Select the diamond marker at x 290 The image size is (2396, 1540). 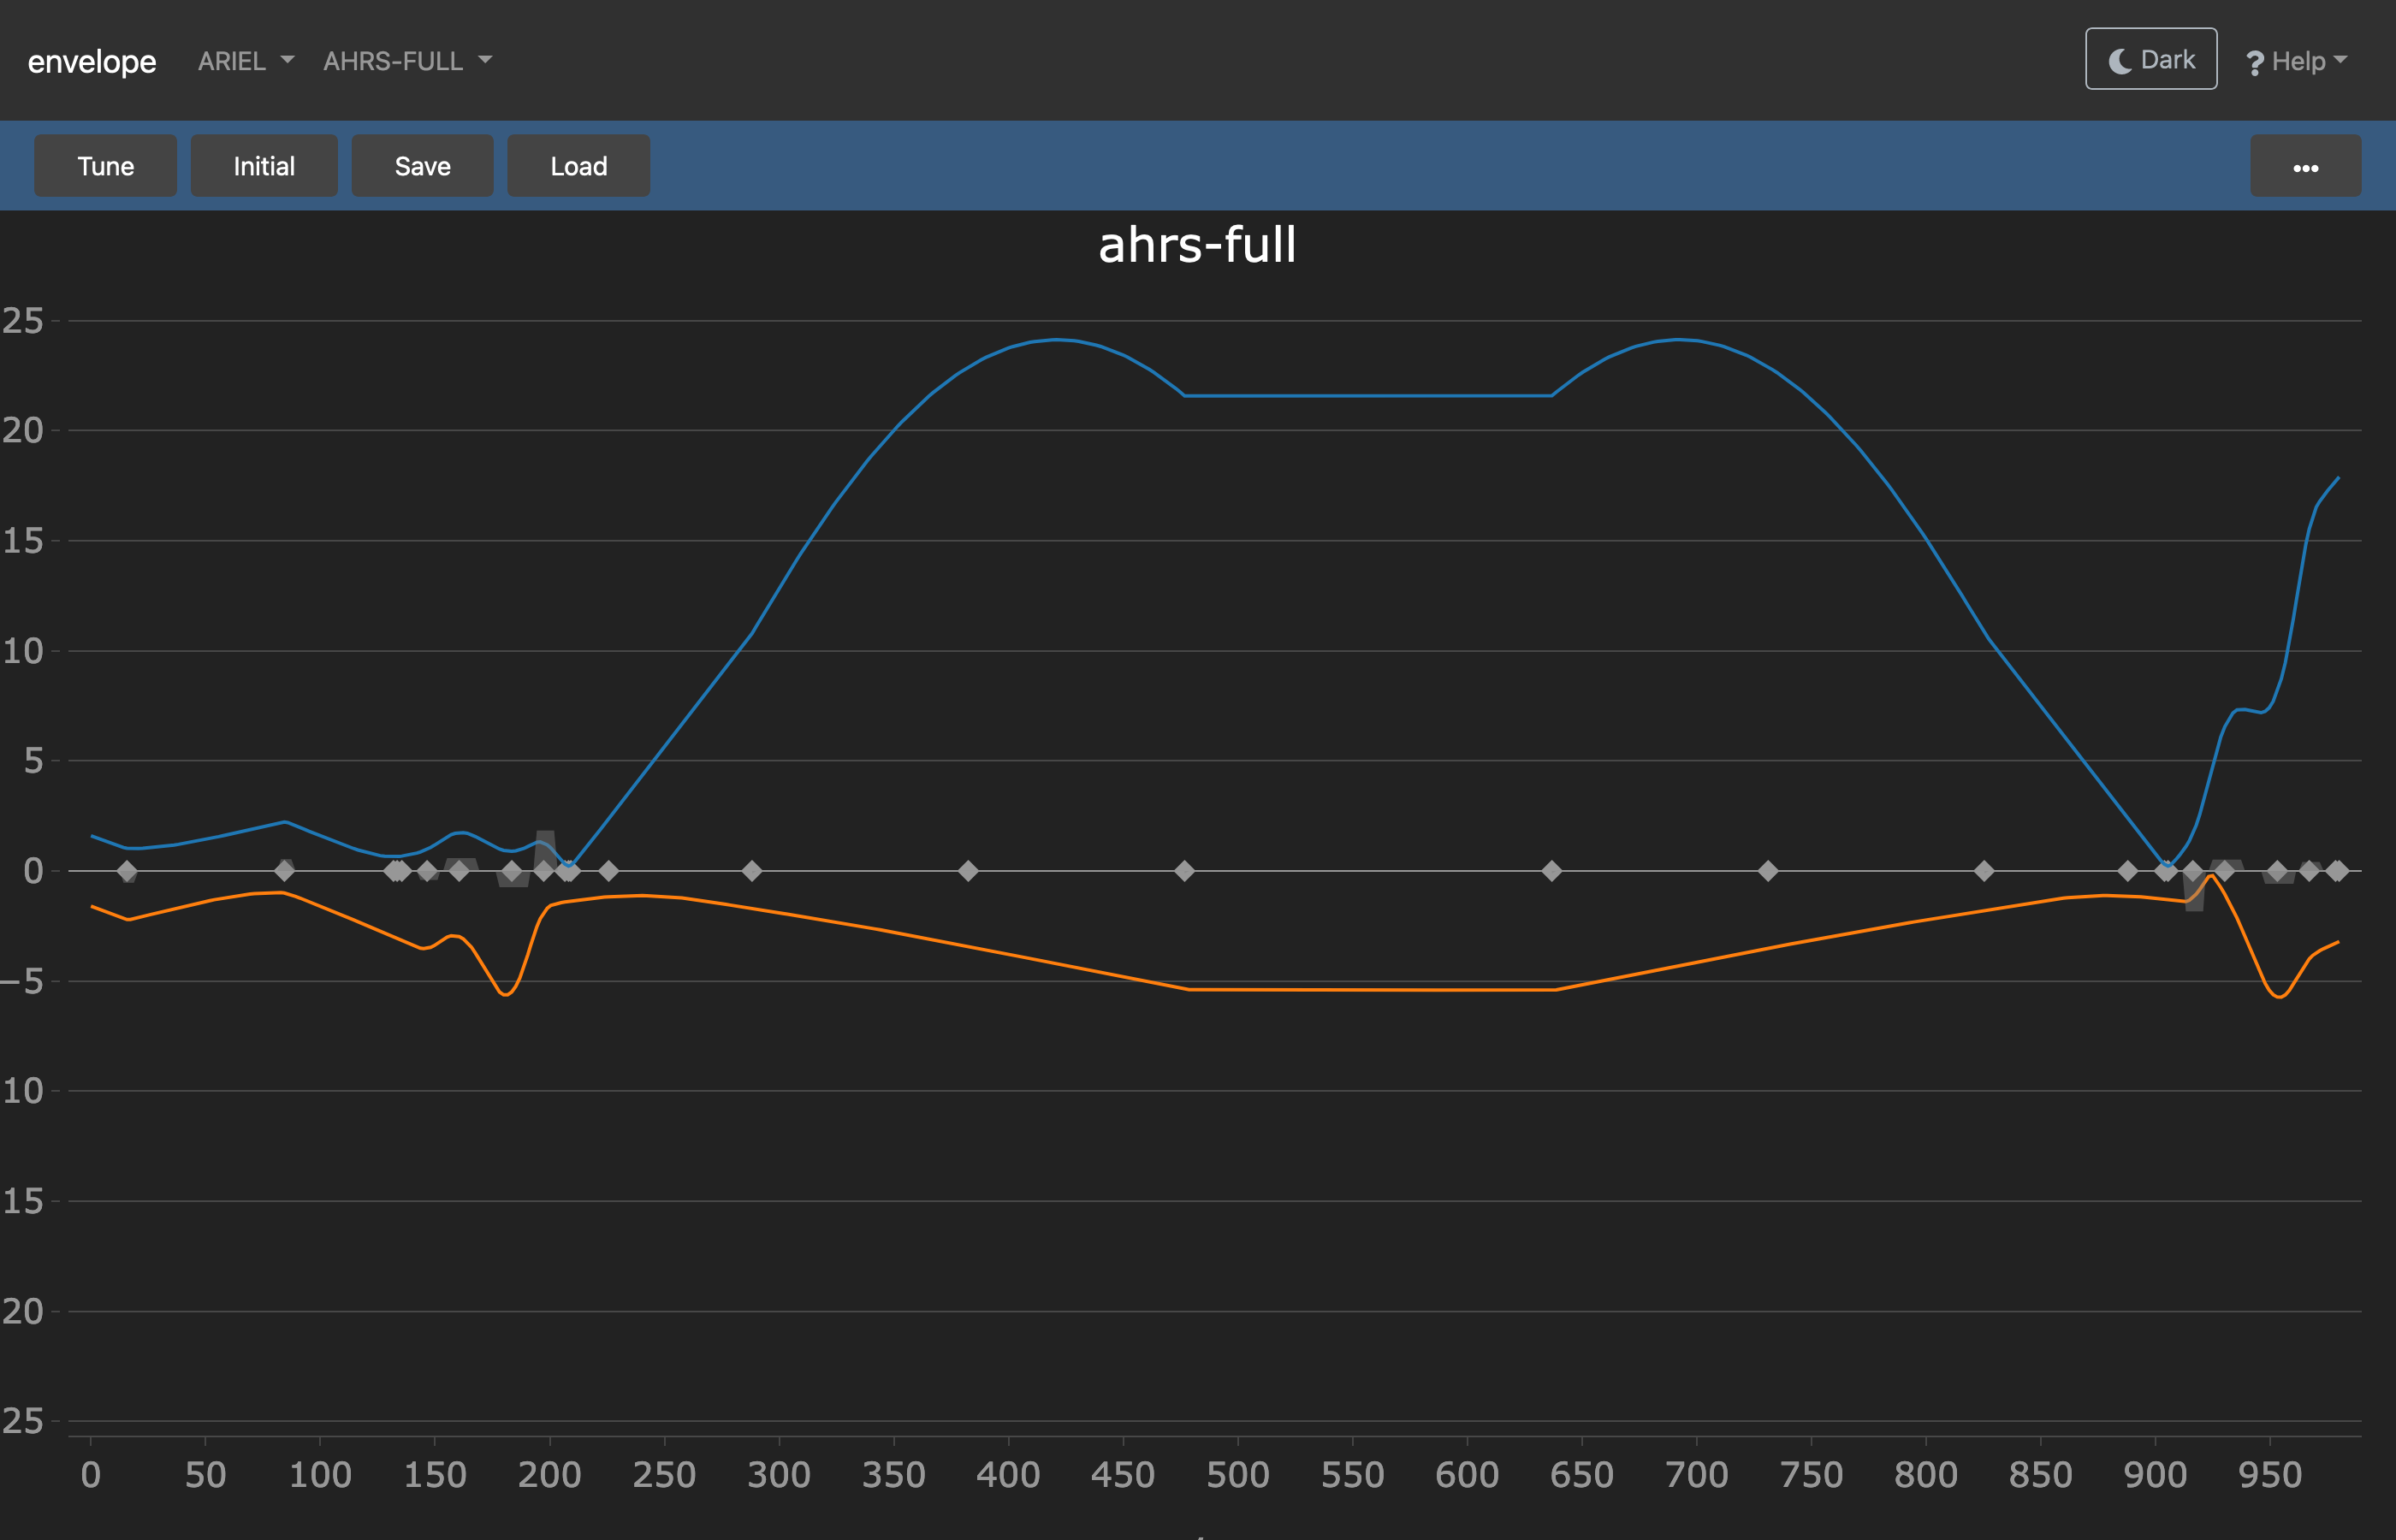752,871
